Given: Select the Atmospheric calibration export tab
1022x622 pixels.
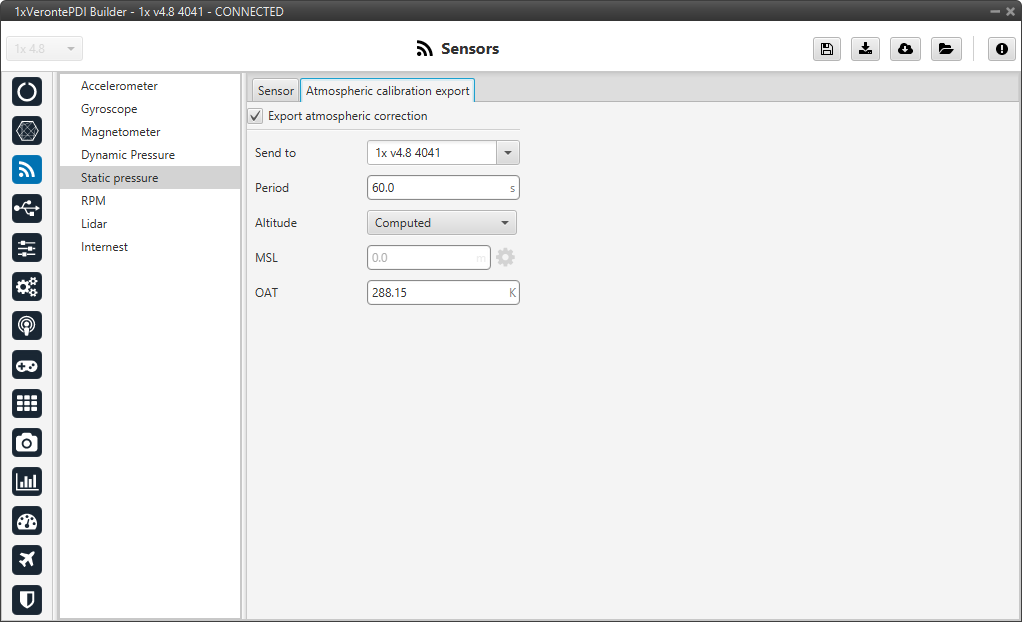Looking at the screenshot, I should tap(387, 91).
